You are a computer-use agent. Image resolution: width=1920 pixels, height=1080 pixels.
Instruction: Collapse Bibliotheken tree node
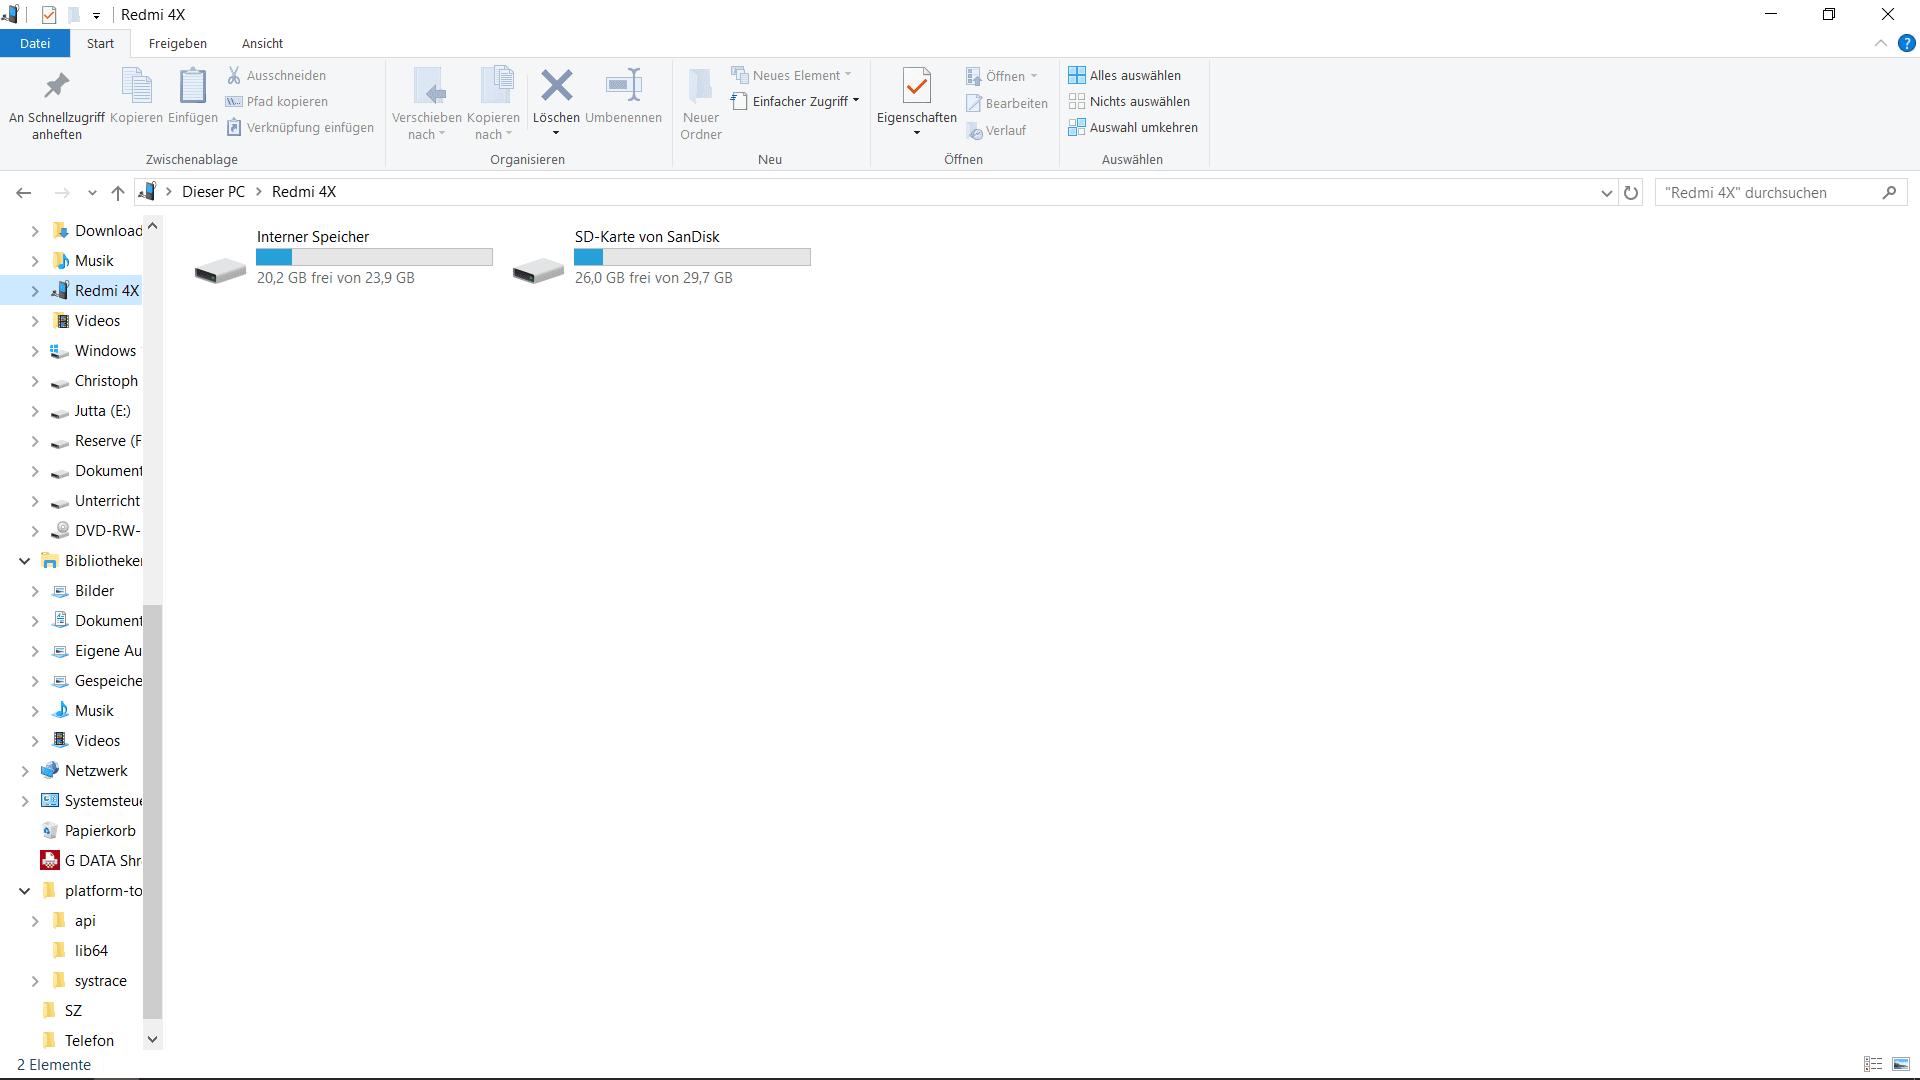pos(25,561)
